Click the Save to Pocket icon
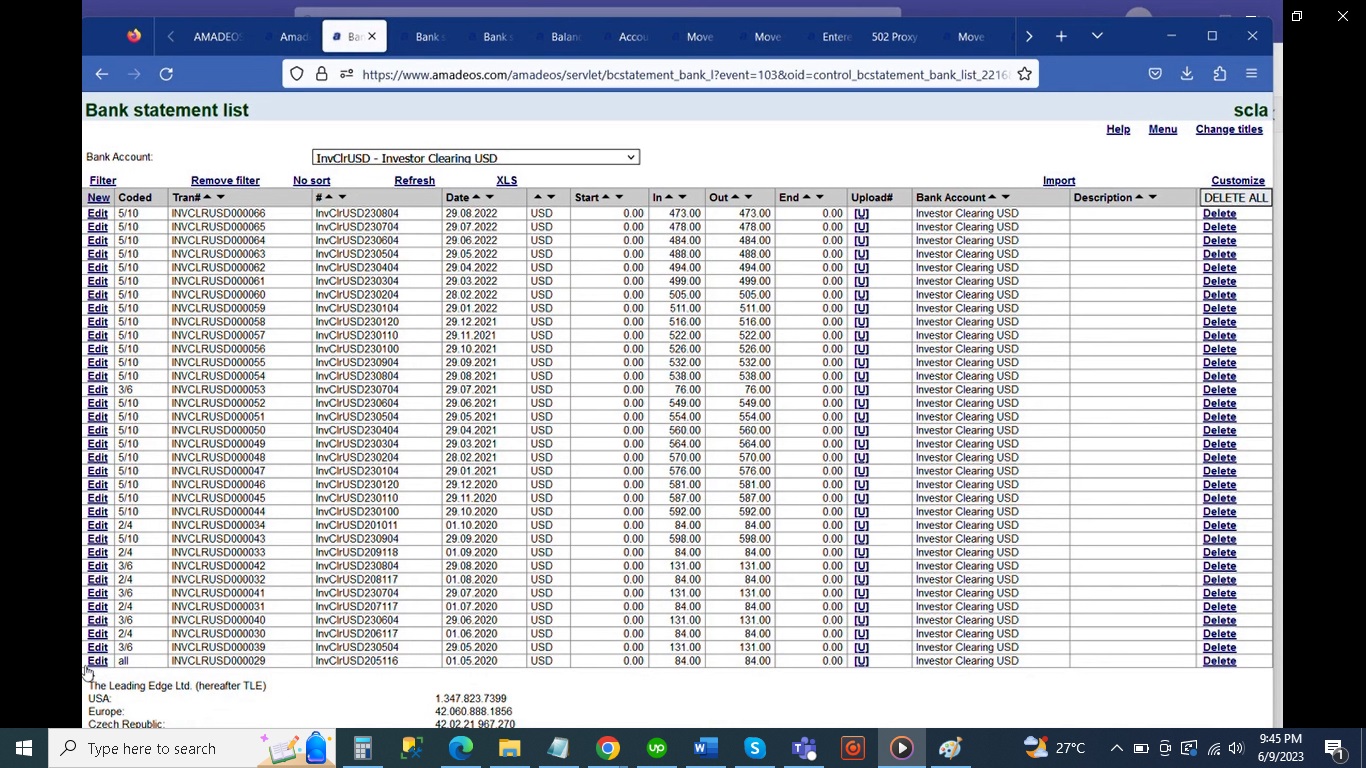 pos(1155,74)
